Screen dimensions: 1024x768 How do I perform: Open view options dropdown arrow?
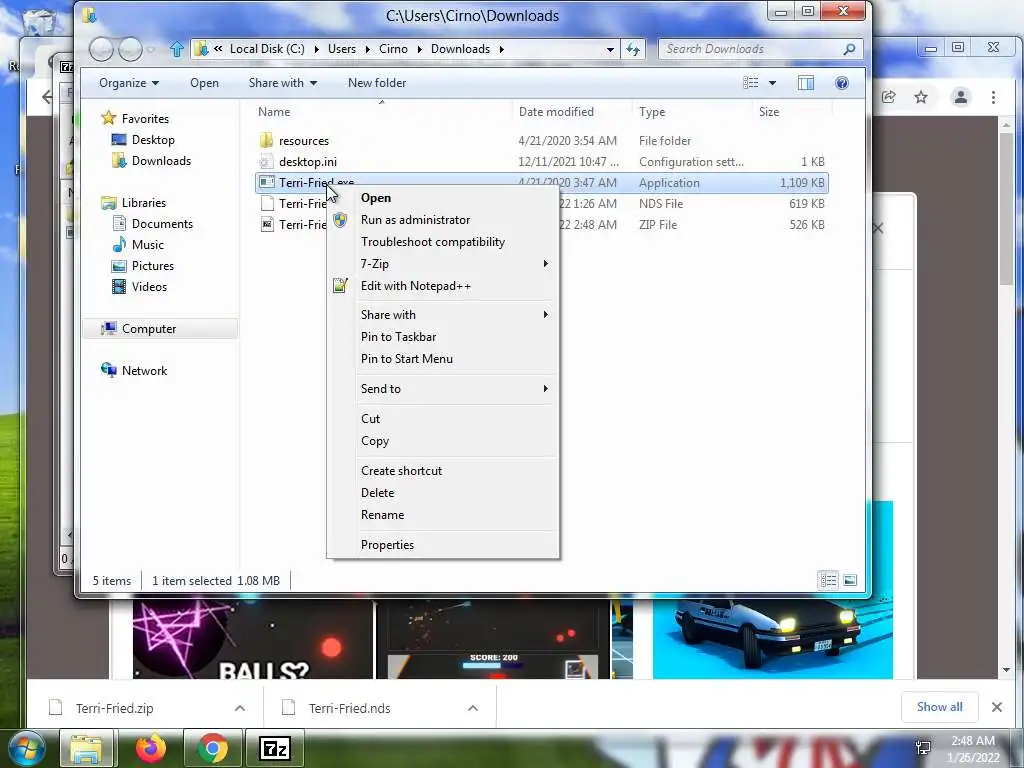tap(773, 83)
